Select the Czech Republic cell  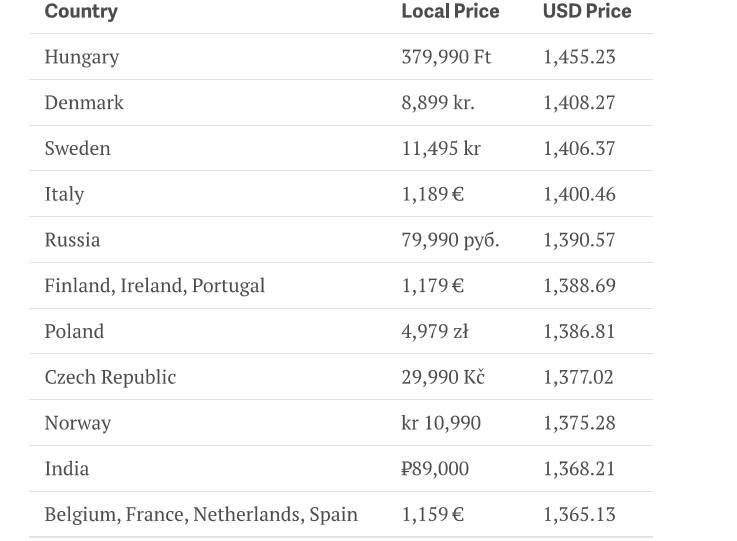tap(110, 377)
